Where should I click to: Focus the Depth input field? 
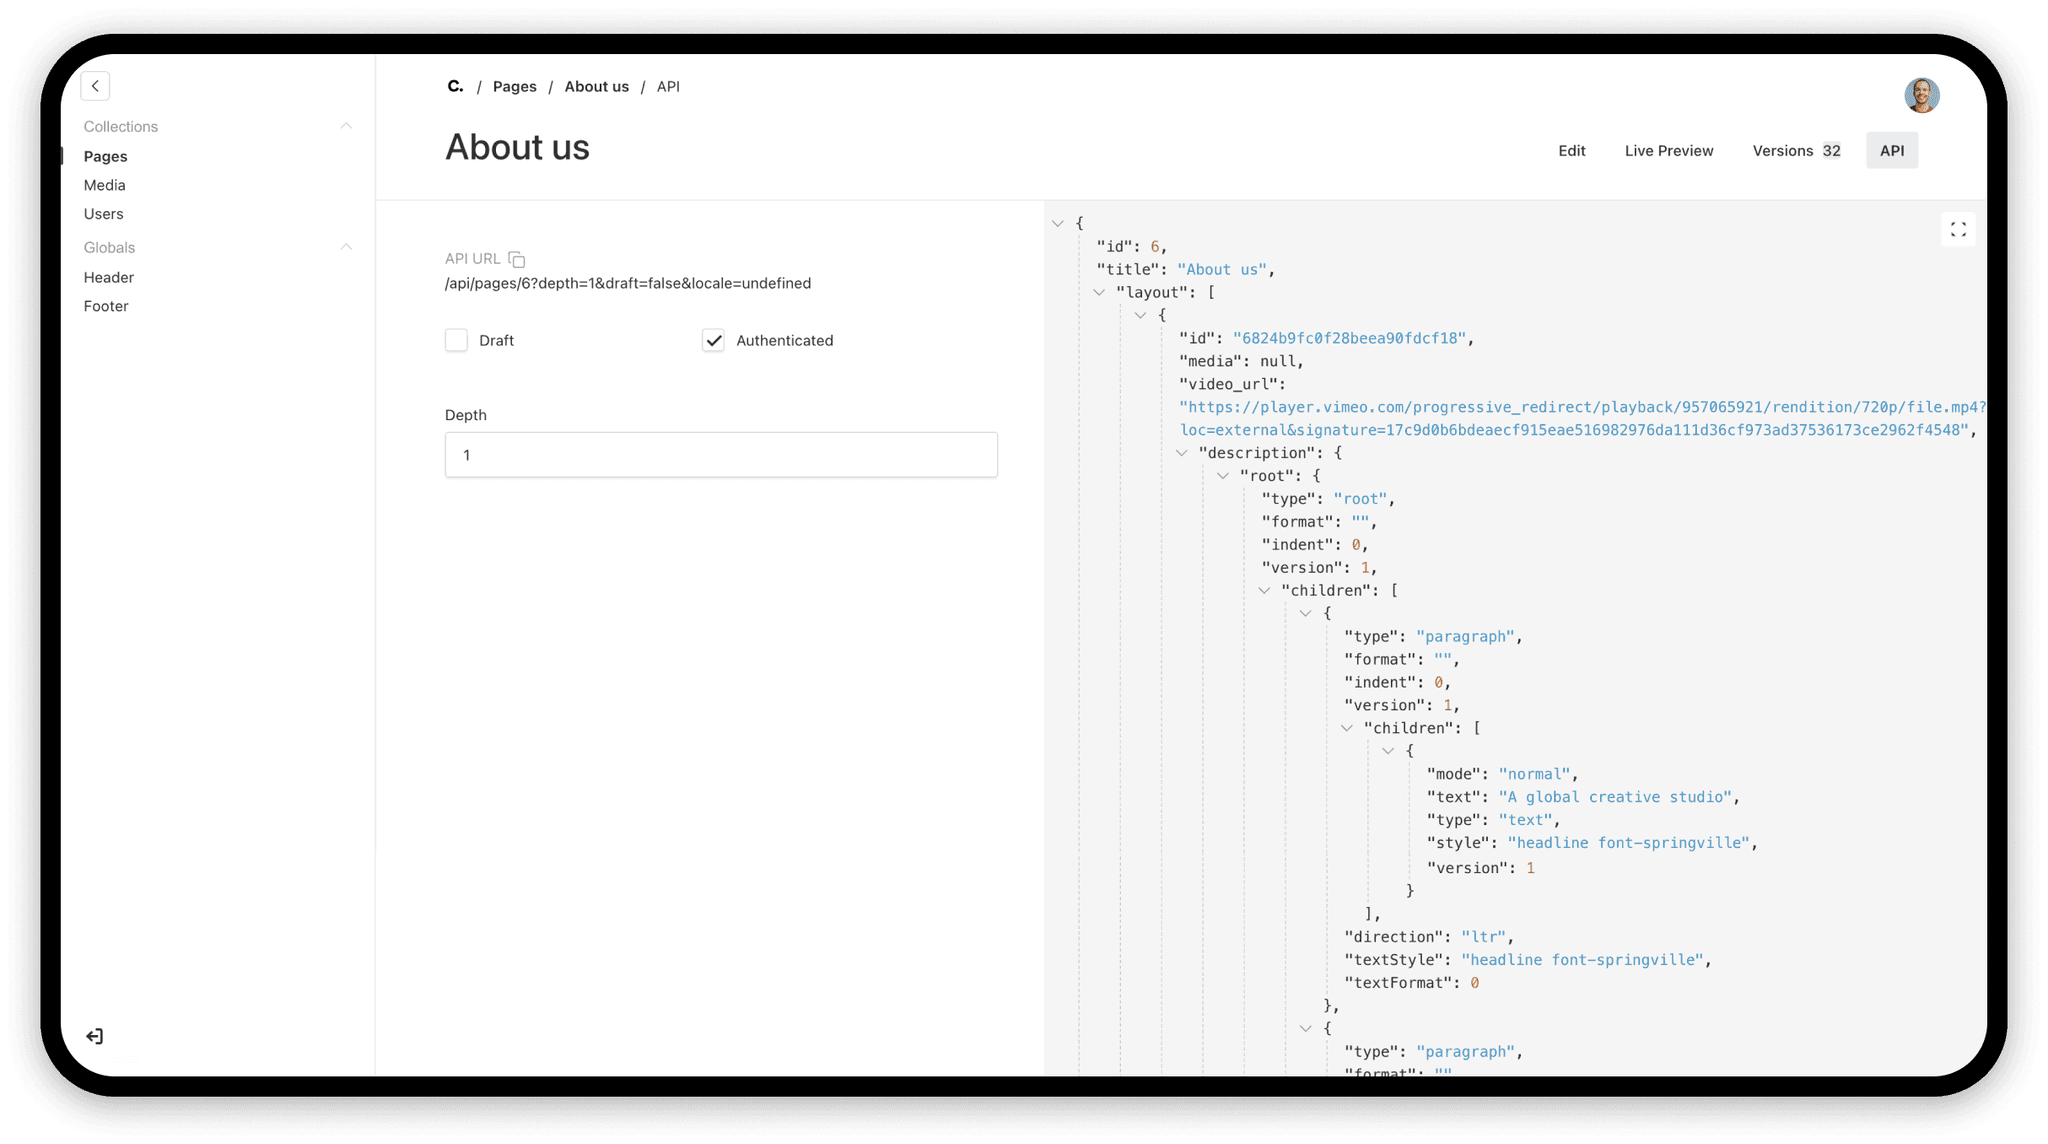720,455
